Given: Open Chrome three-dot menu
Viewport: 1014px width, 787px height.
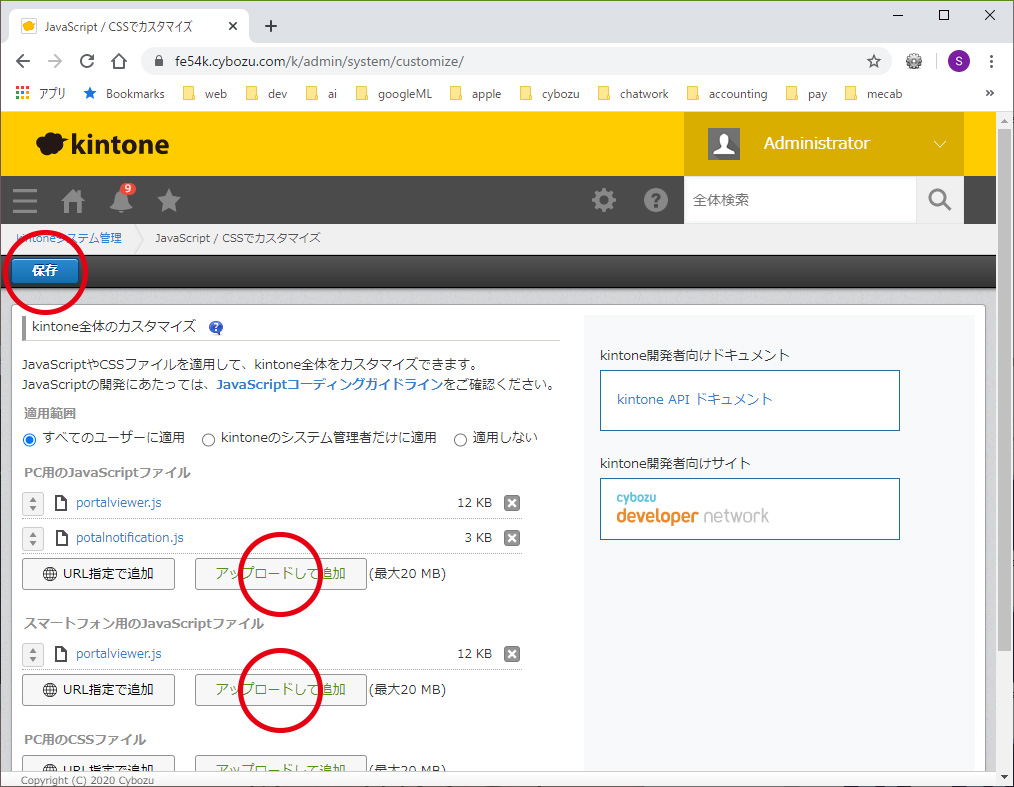Looking at the screenshot, I should coord(991,61).
